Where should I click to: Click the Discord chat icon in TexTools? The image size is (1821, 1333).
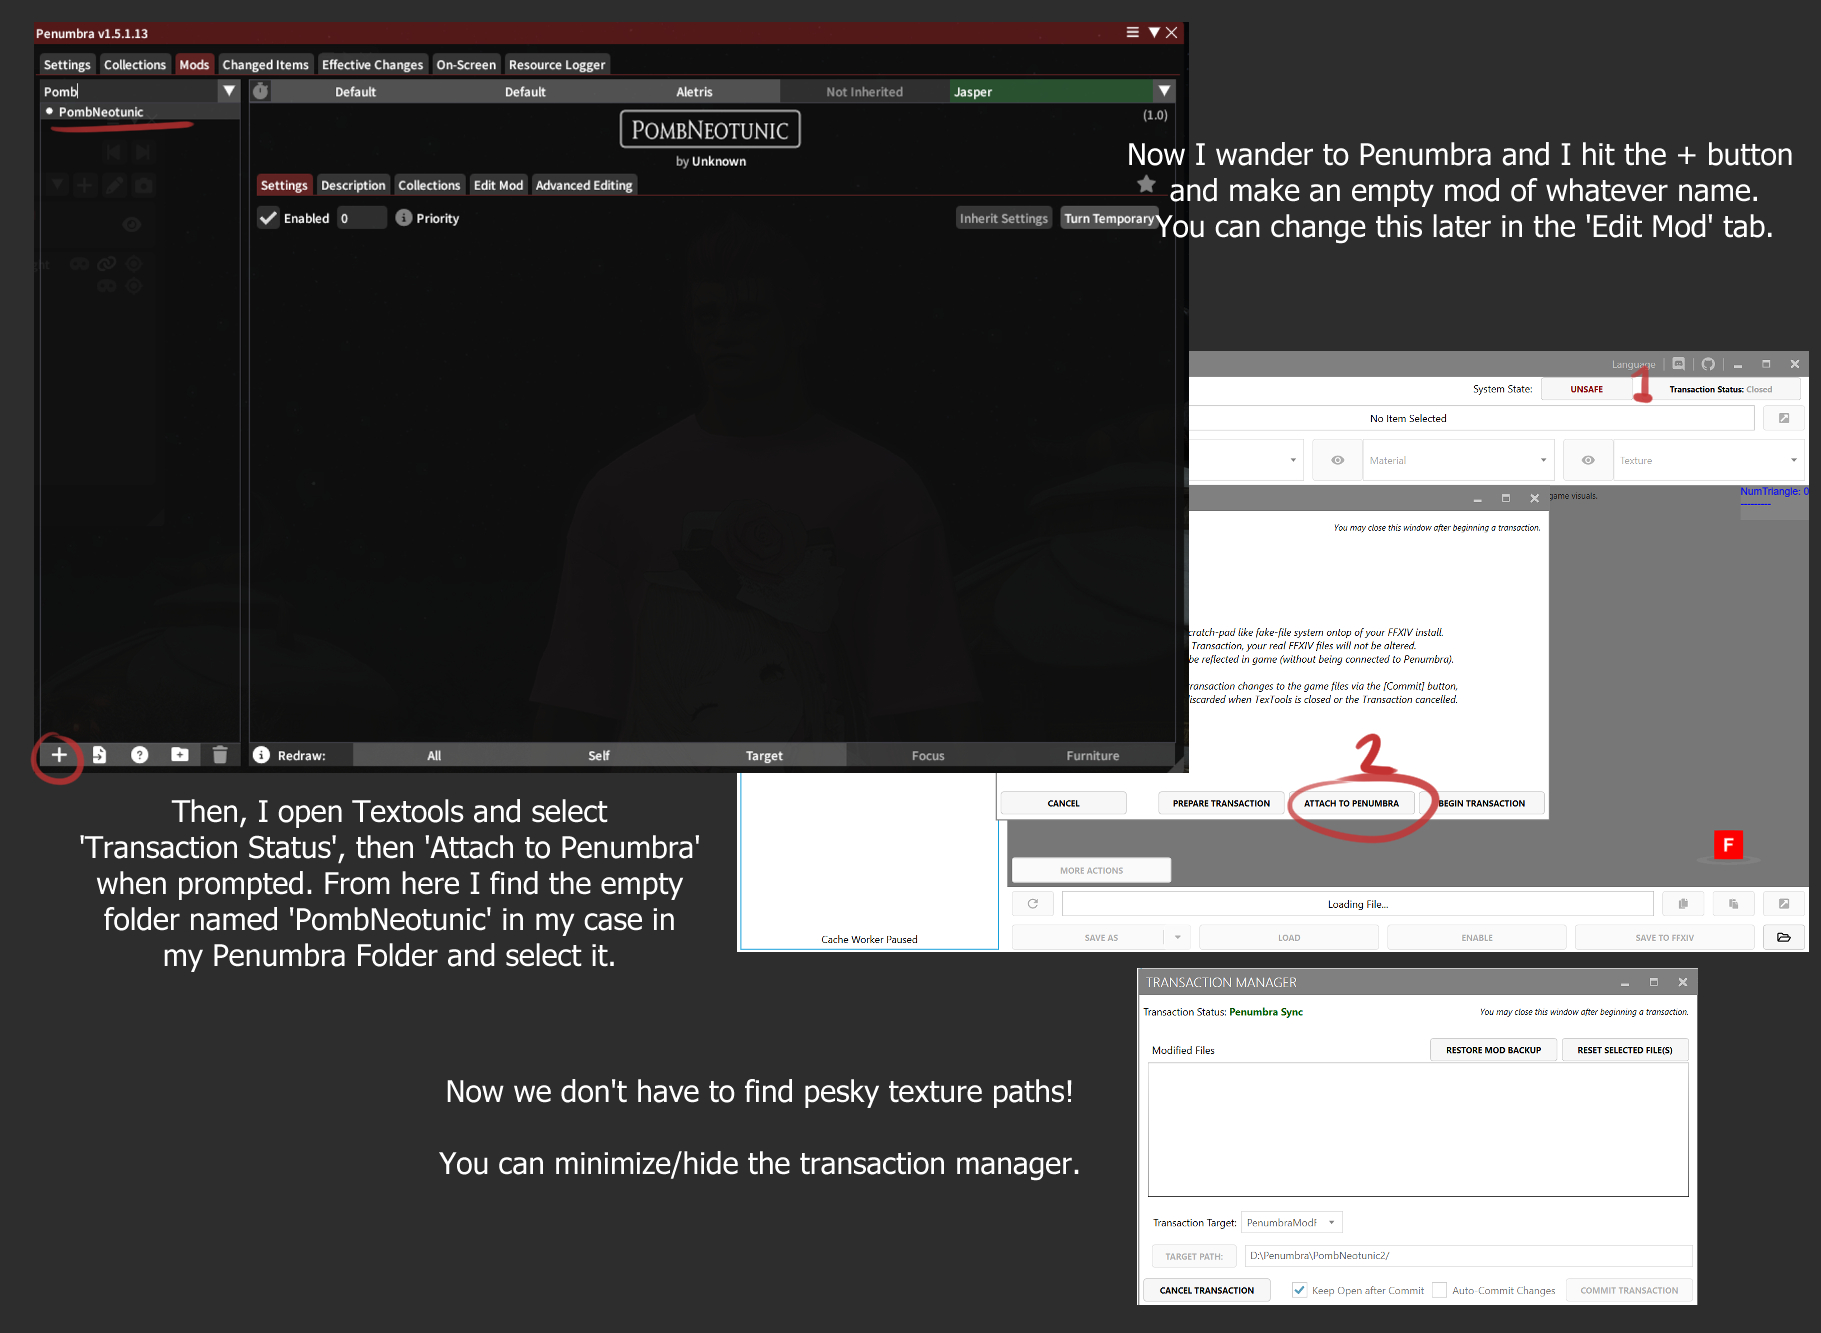(1679, 364)
